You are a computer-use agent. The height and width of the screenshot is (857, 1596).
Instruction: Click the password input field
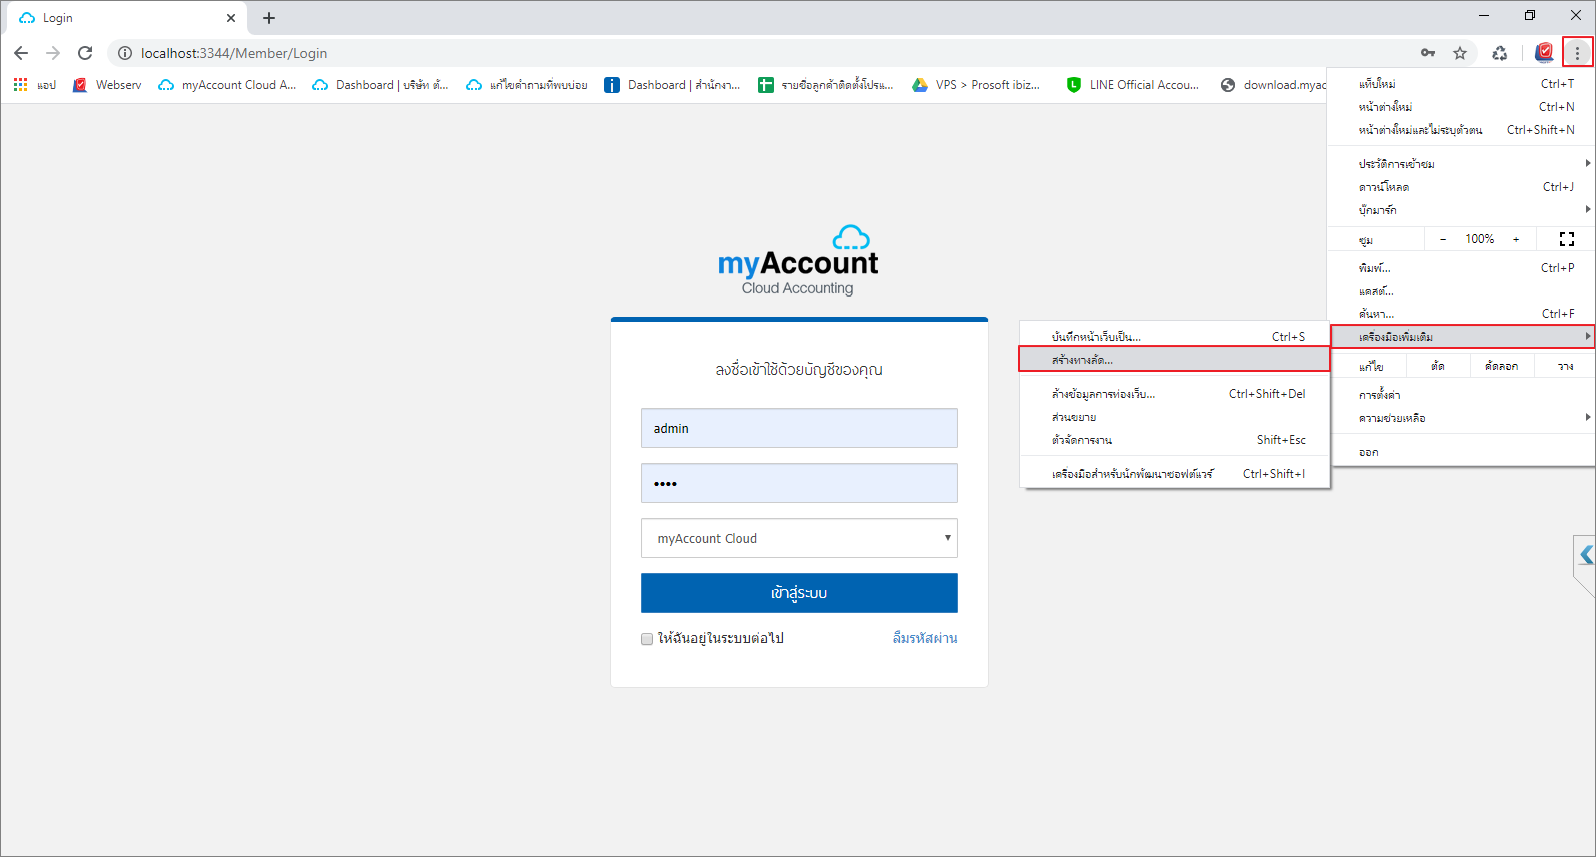(799, 483)
